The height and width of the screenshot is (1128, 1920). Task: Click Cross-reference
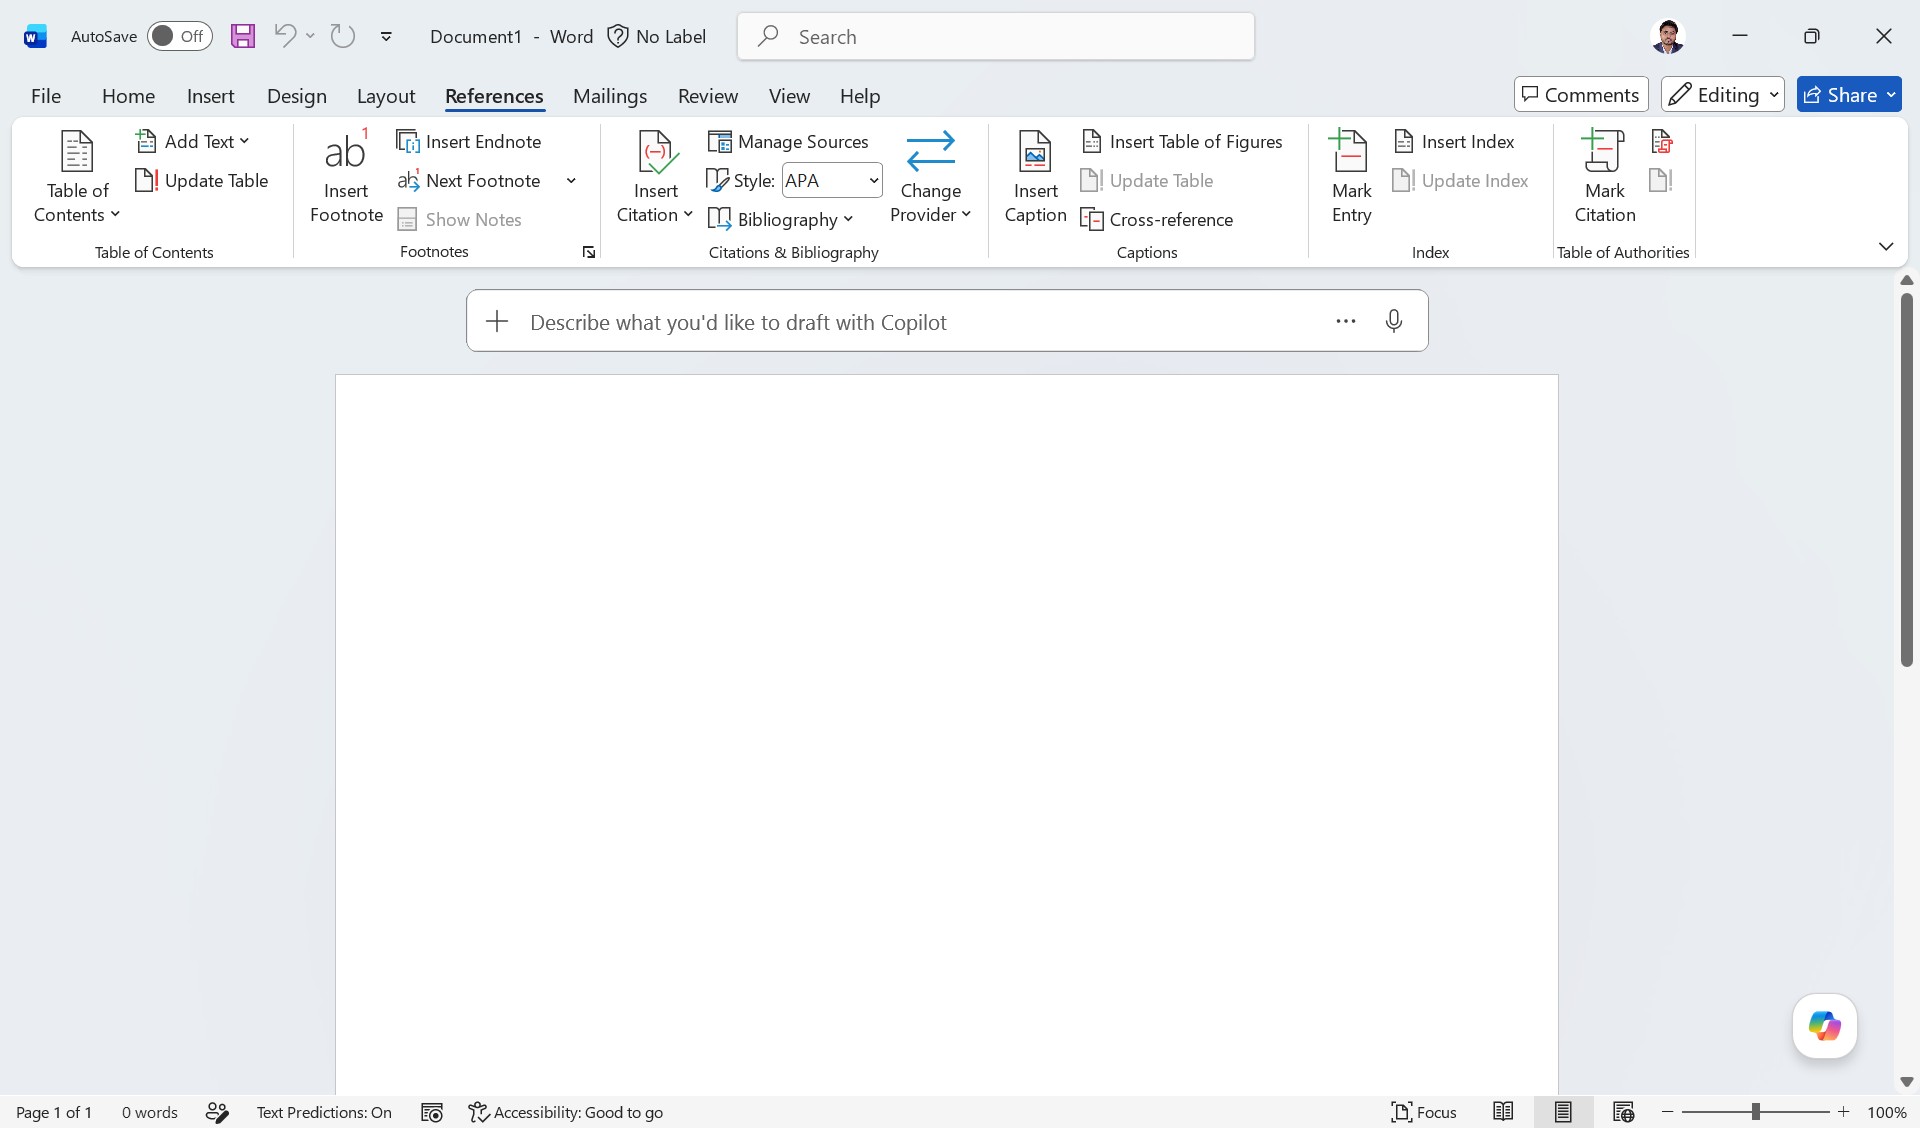pyautogui.click(x=1157, y=219)
